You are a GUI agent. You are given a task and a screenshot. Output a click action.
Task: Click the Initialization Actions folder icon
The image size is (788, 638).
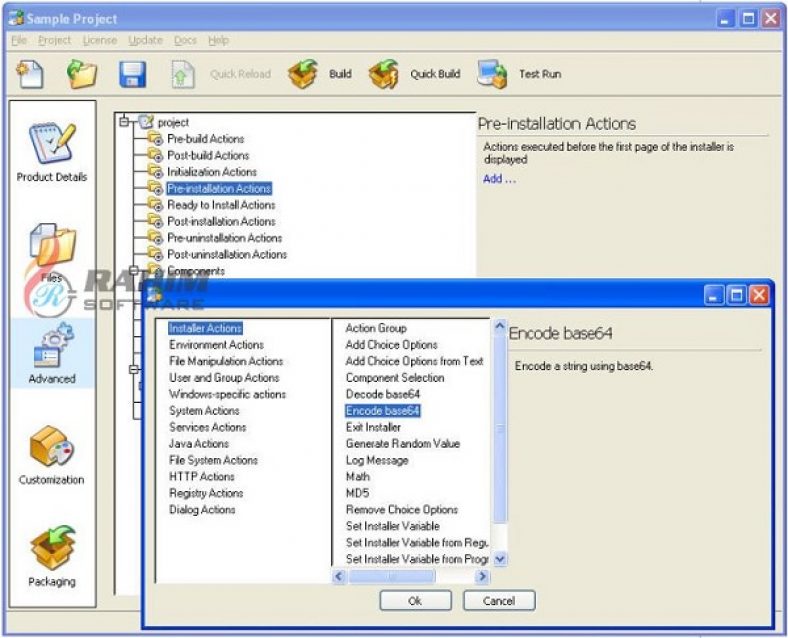[155, 171]
